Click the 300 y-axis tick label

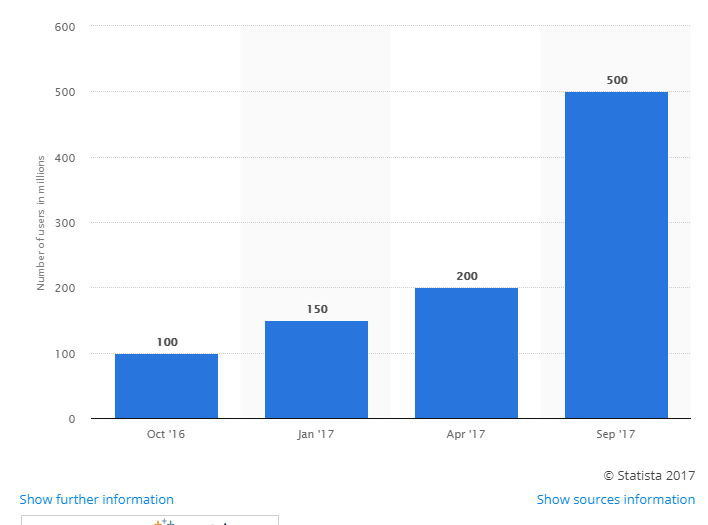tap(65, 223)
